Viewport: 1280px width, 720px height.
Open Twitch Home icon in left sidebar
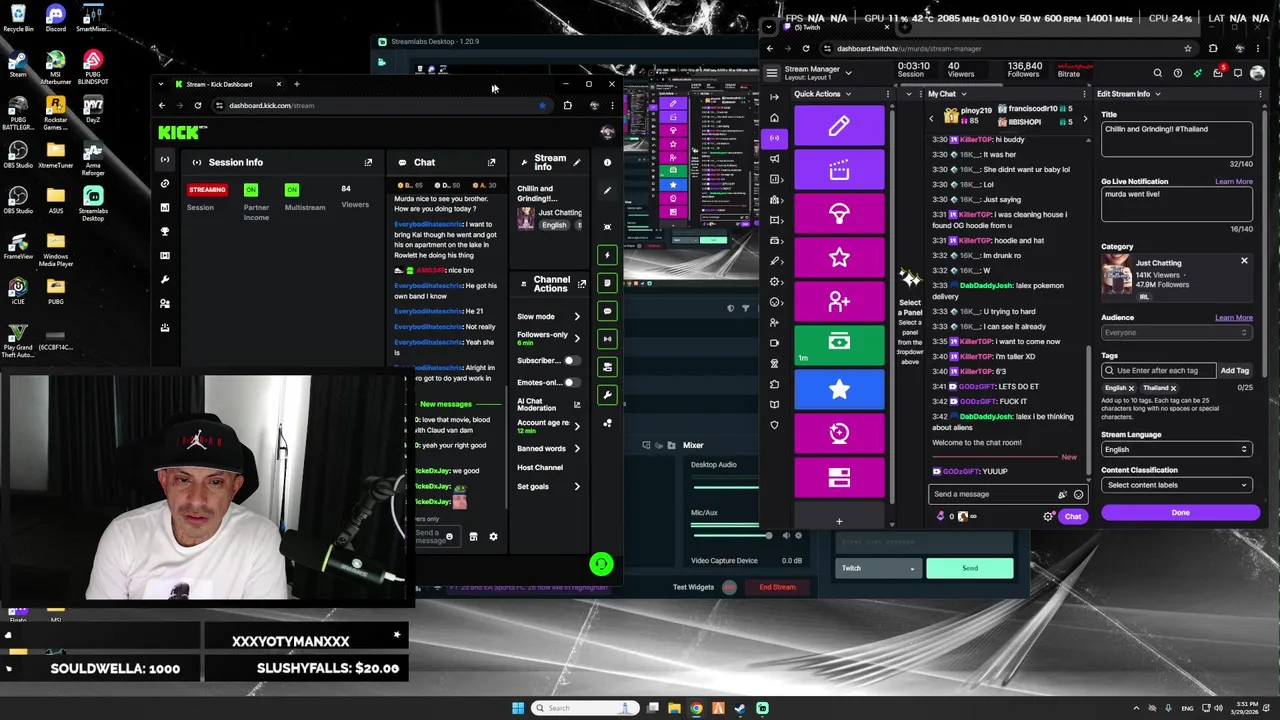[774, 117]
